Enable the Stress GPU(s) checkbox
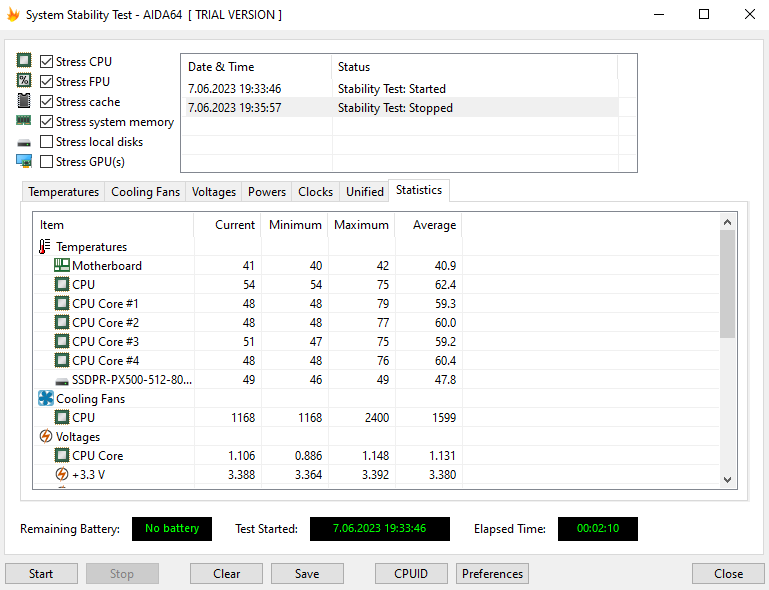 point(46,161)
